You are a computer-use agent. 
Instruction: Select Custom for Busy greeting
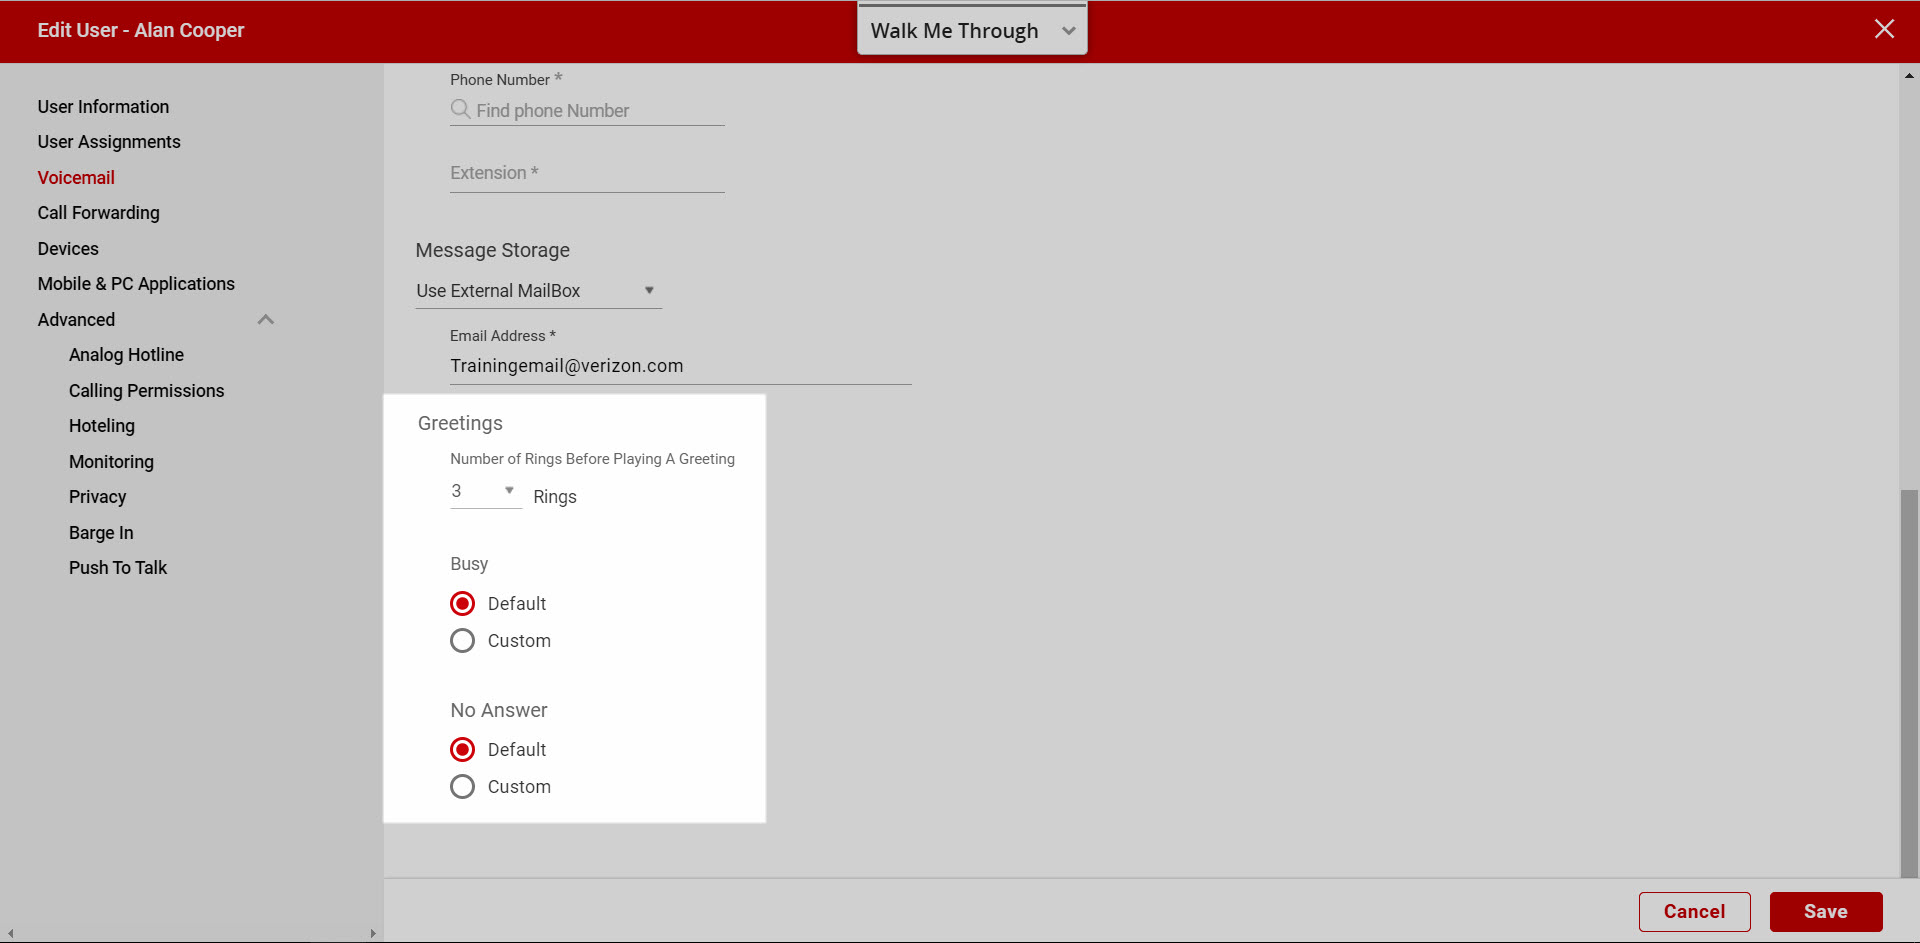point(462,641)
